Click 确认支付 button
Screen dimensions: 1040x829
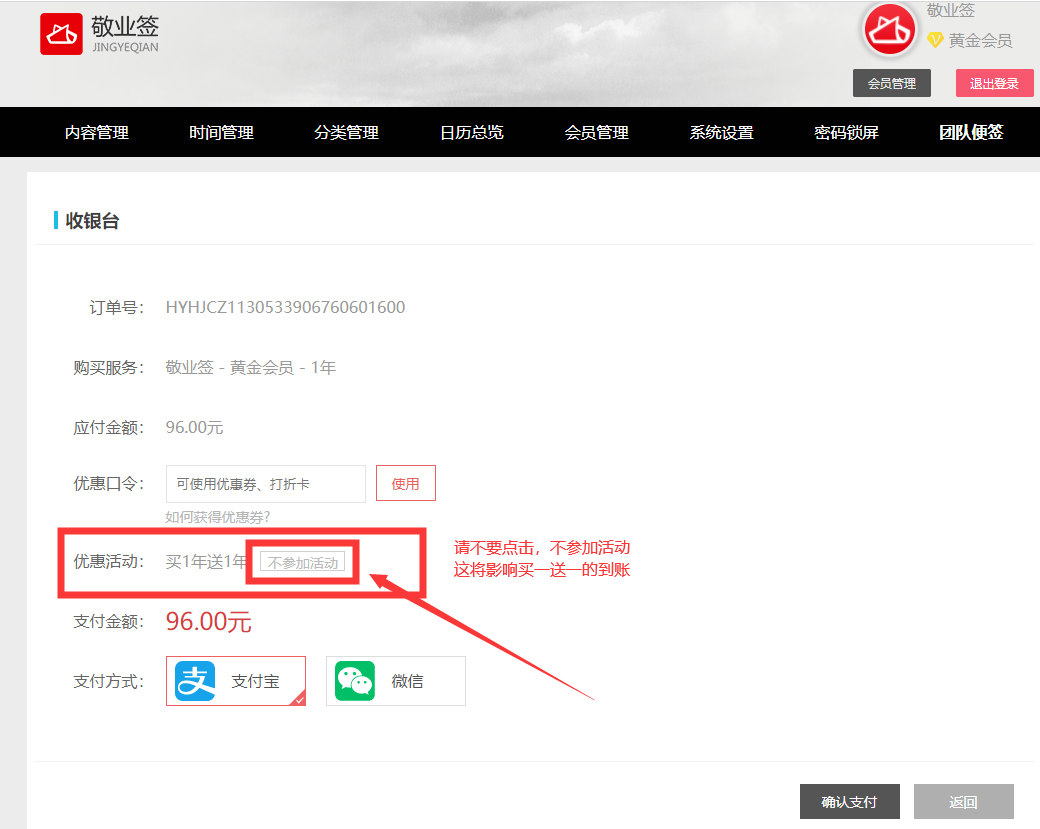tap(850, 802)
